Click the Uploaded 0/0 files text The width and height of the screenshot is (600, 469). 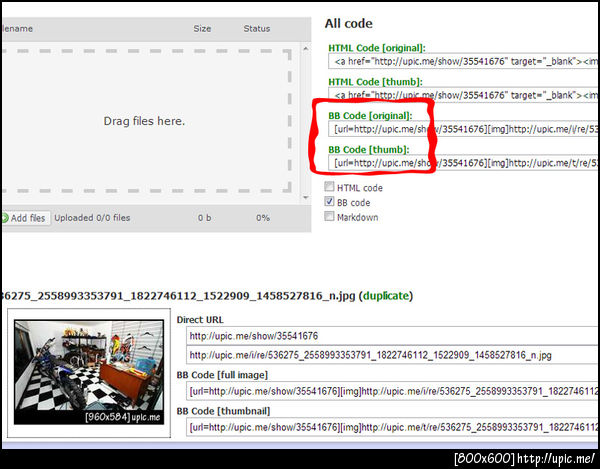(x=92, y=218)
